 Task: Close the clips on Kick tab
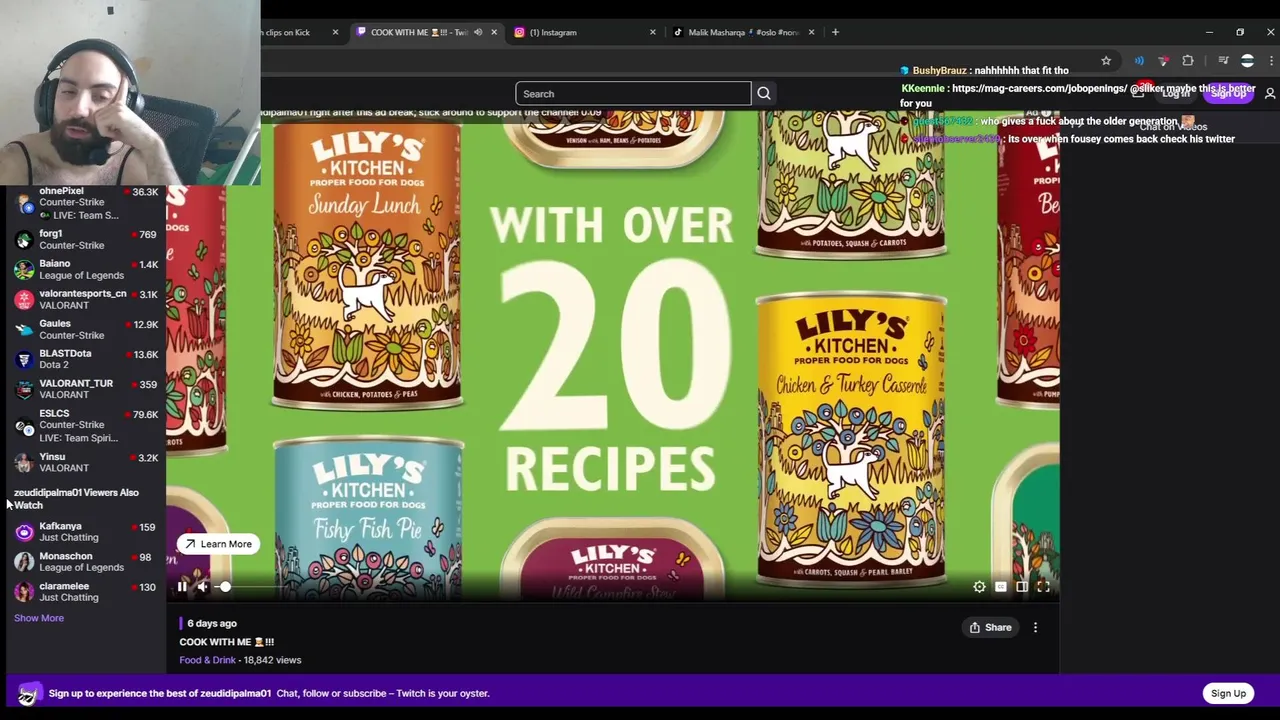click(335, 32)
